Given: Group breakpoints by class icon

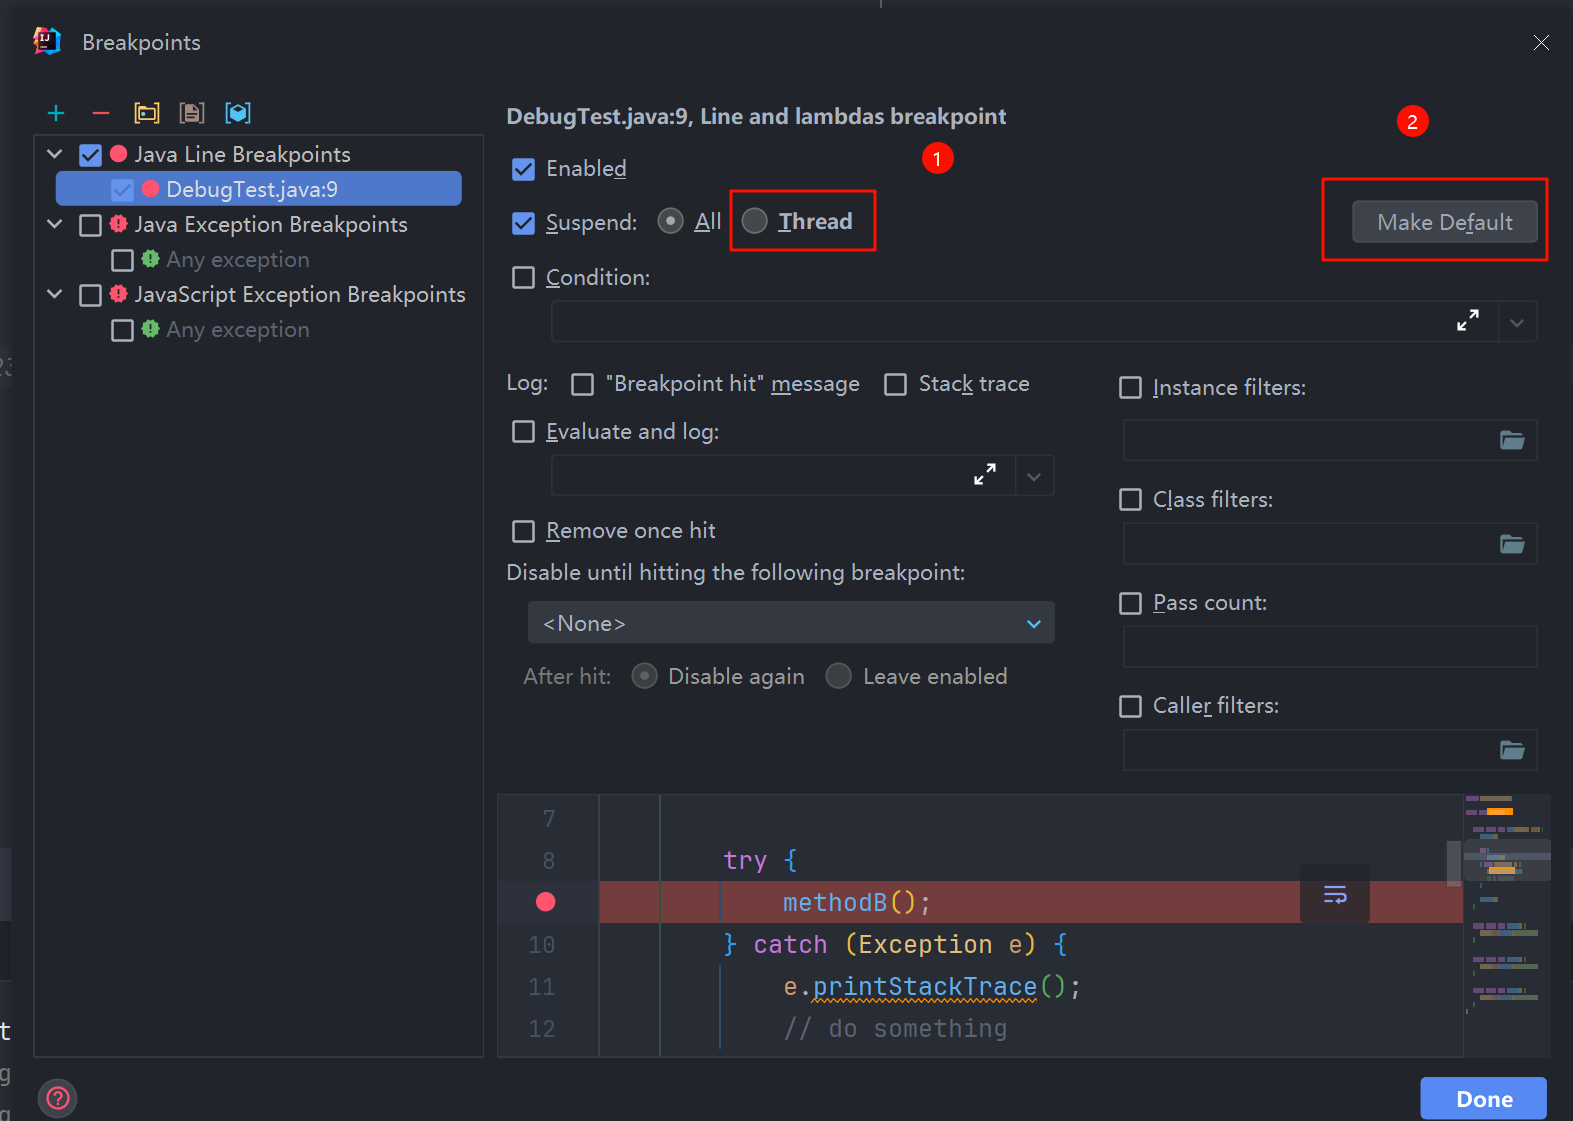Looking at the screenshot, I should point(238,113).
